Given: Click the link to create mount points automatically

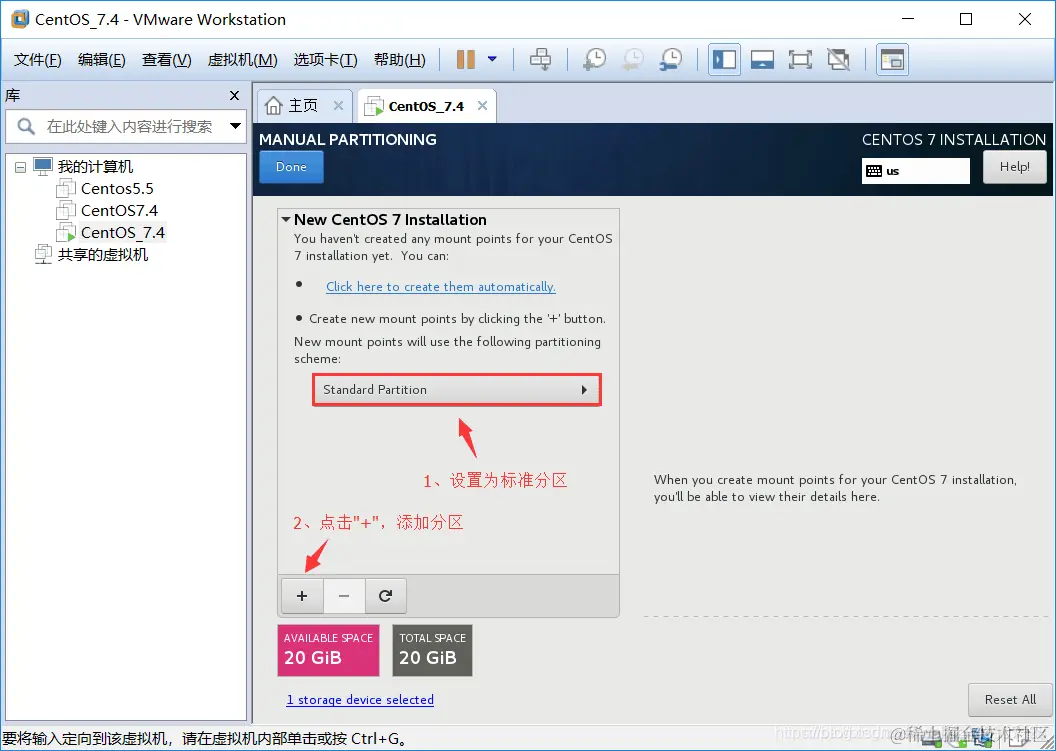Looking at the screenshot, I should (440, 287).
